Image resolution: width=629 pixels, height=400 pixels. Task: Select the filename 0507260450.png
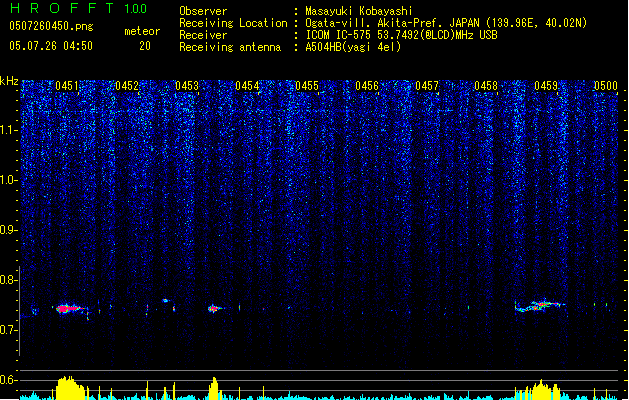[51, 26]
